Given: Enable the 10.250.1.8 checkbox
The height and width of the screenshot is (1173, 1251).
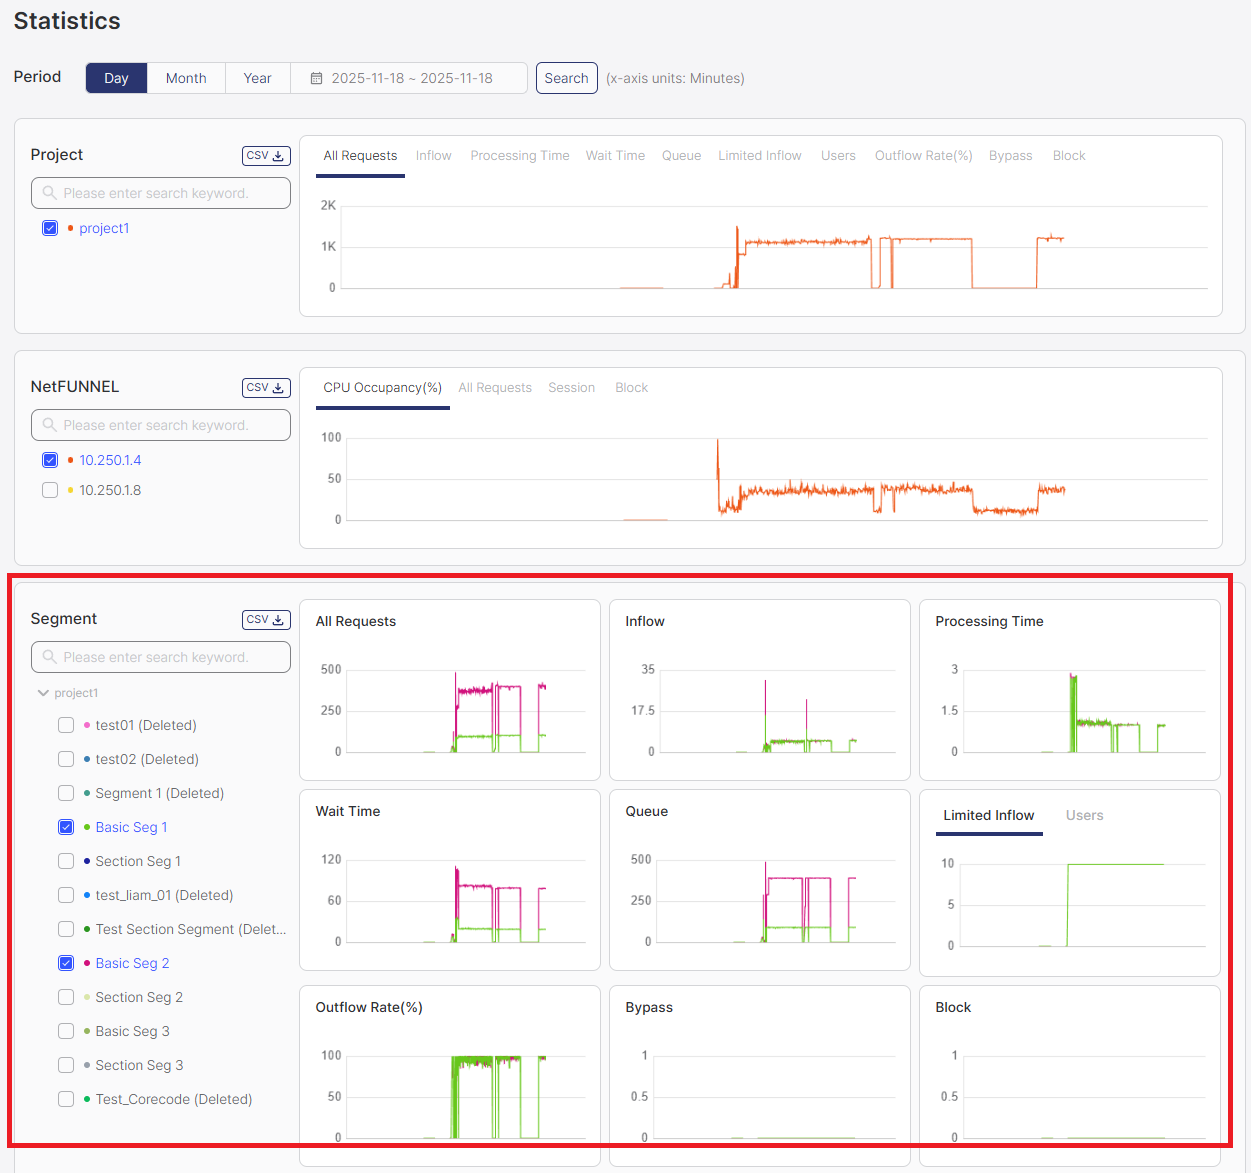Looking at the screenshot, I should click(50, 490).
